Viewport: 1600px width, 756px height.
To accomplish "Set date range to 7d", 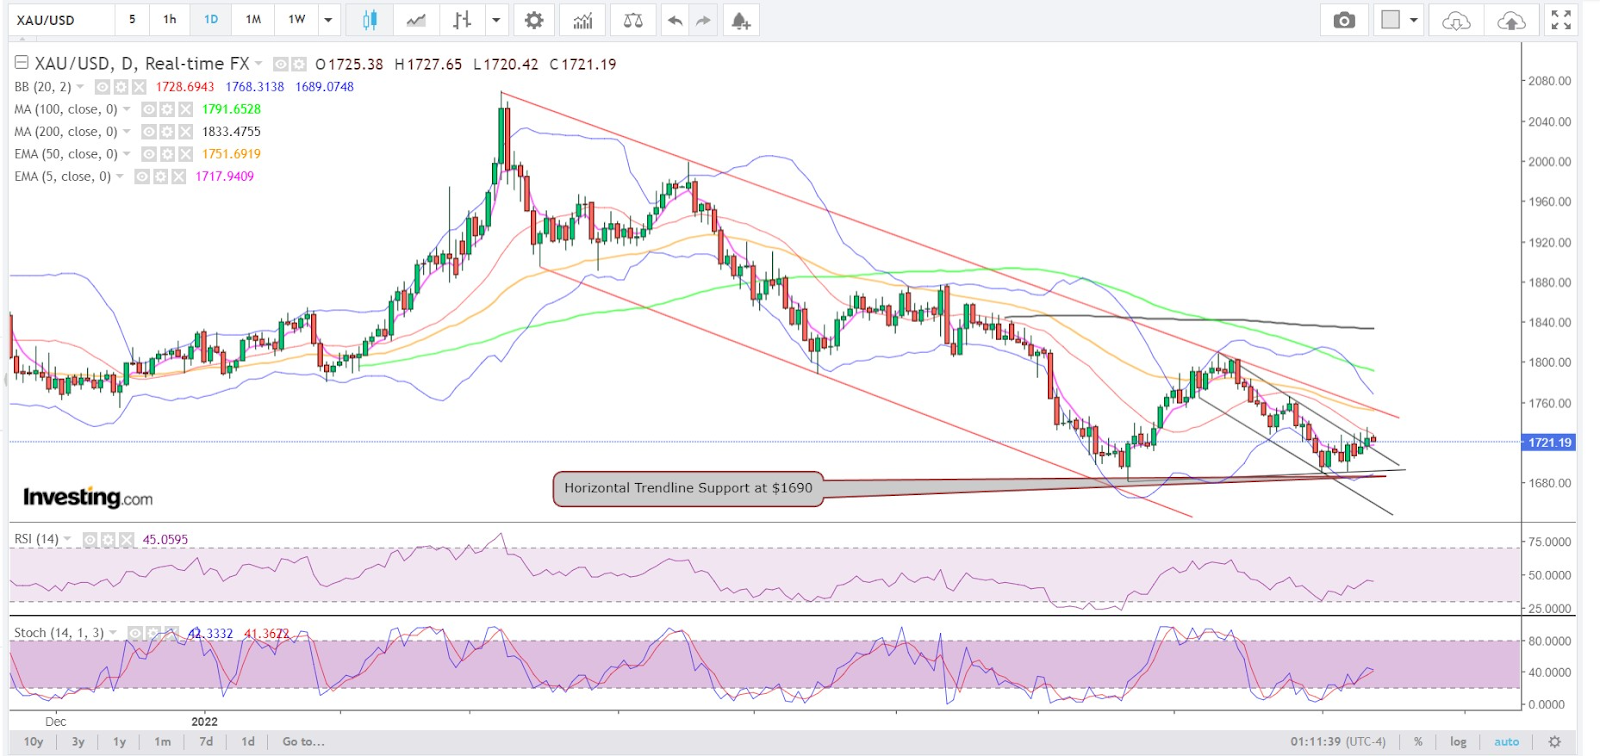I will pos(206,742).
